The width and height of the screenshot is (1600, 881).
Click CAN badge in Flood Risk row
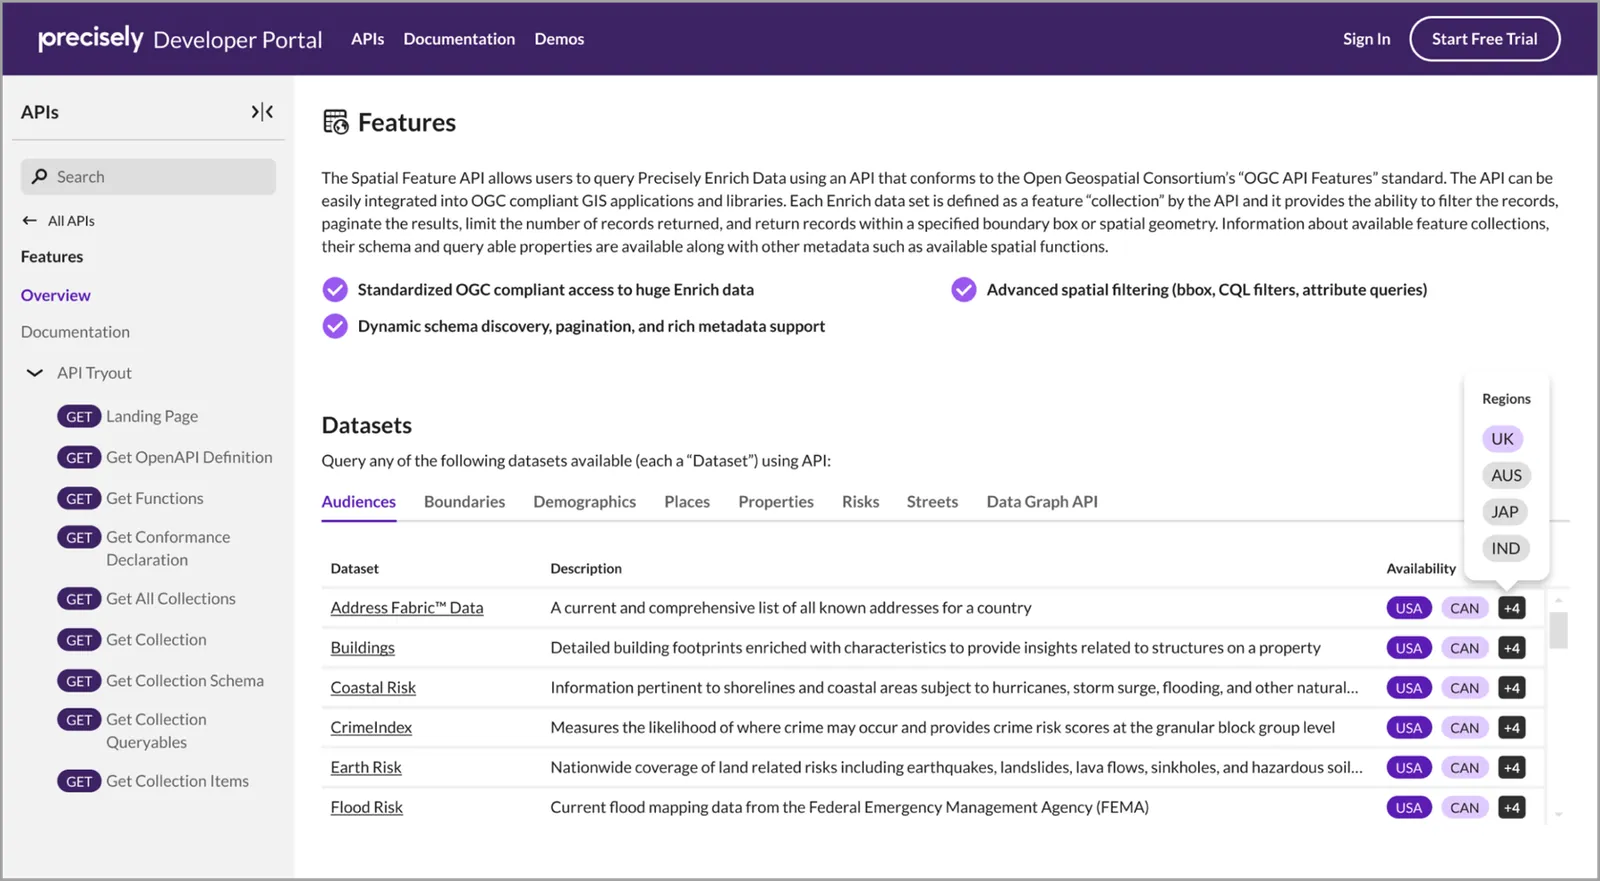click(1465, 808)
